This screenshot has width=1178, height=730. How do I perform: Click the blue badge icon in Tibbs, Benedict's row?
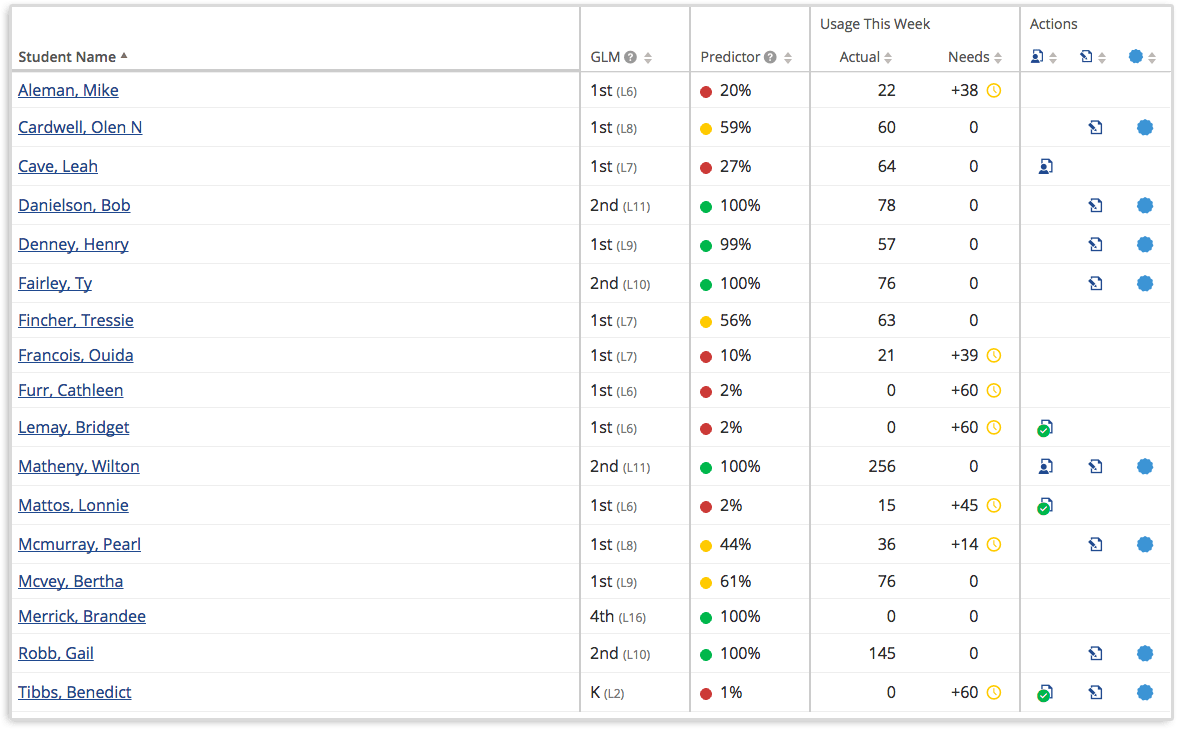pyautogui.click(x=1145, y=692)
